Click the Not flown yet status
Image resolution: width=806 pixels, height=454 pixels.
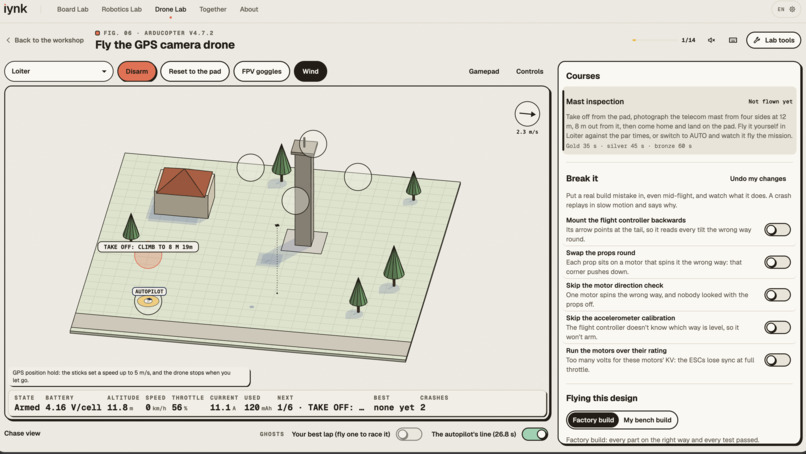click(x=770, y=102)
